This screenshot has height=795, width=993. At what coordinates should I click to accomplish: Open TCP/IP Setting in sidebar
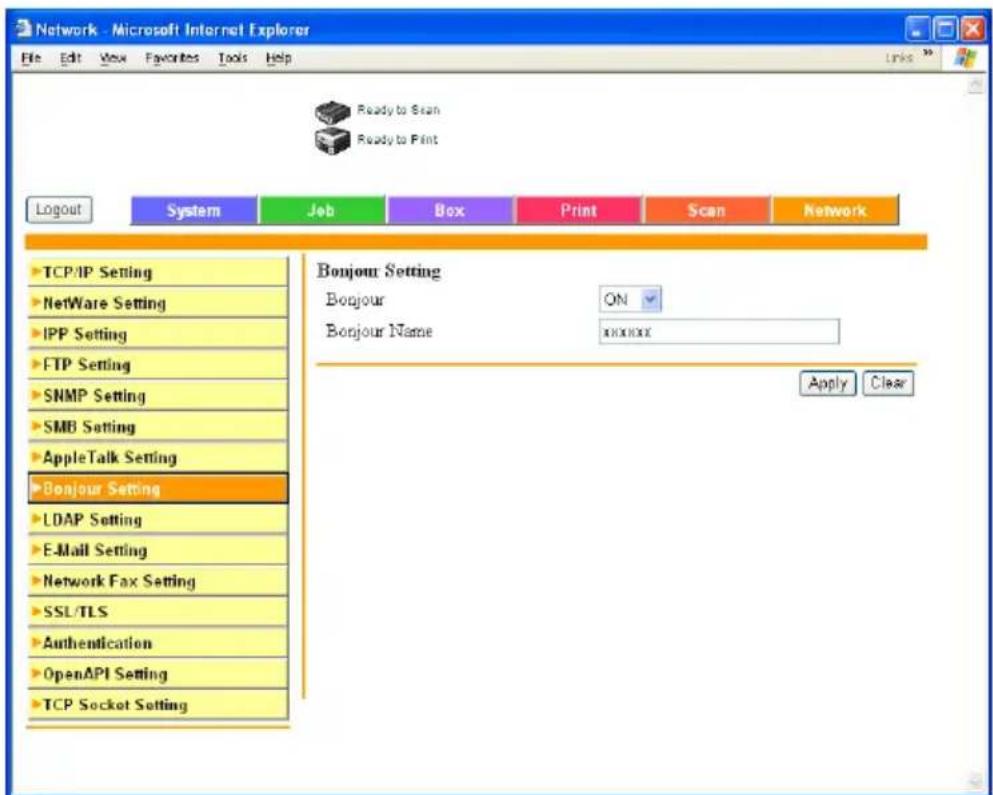click(x=158, y=272)
